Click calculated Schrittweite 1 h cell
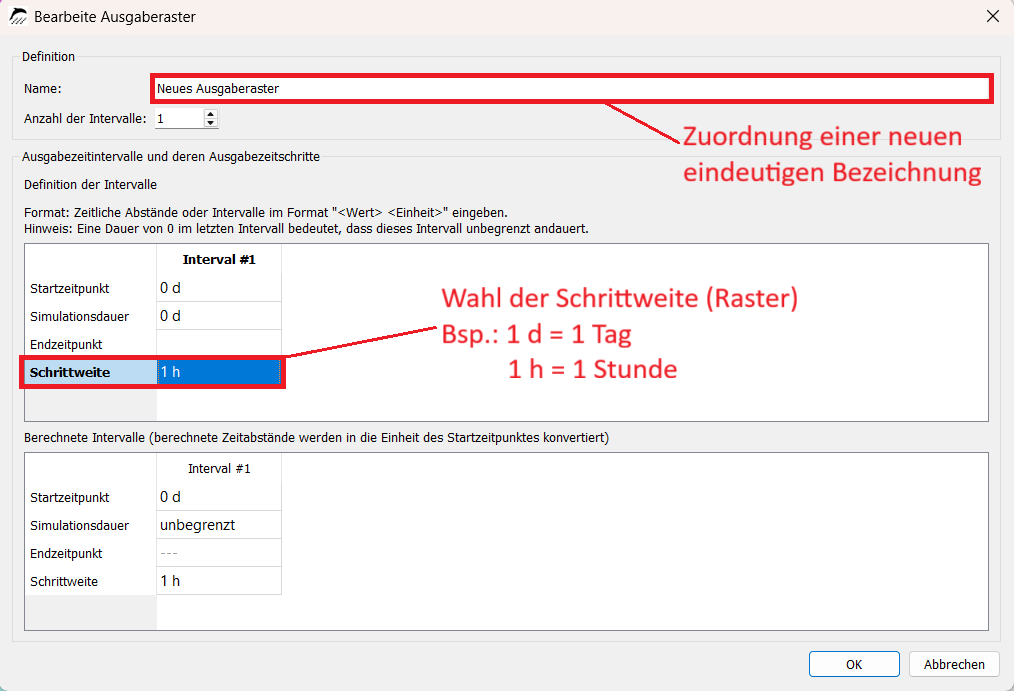This screenshot has height=691, width=1014. 219,580
